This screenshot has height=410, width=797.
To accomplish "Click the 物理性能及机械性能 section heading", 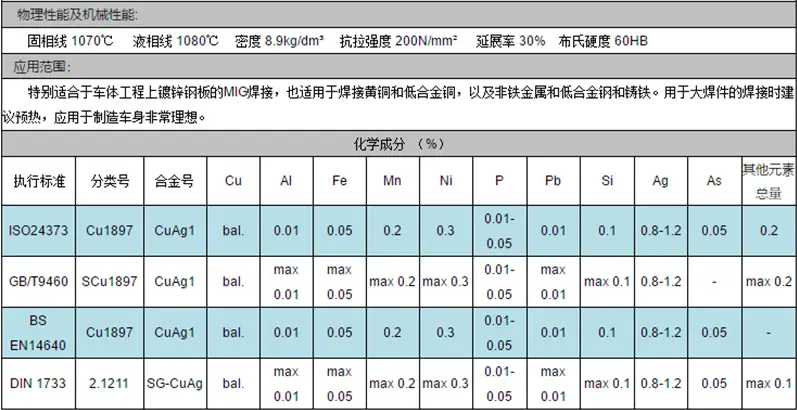I will 75,14.
